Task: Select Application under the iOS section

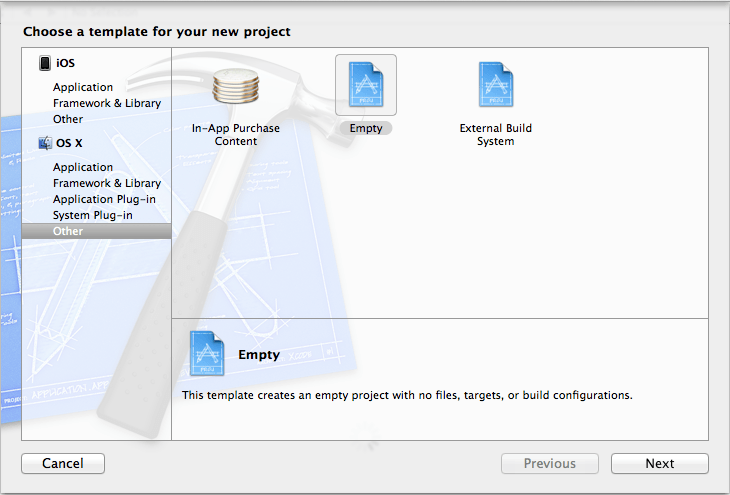Action: coord(83,87)
